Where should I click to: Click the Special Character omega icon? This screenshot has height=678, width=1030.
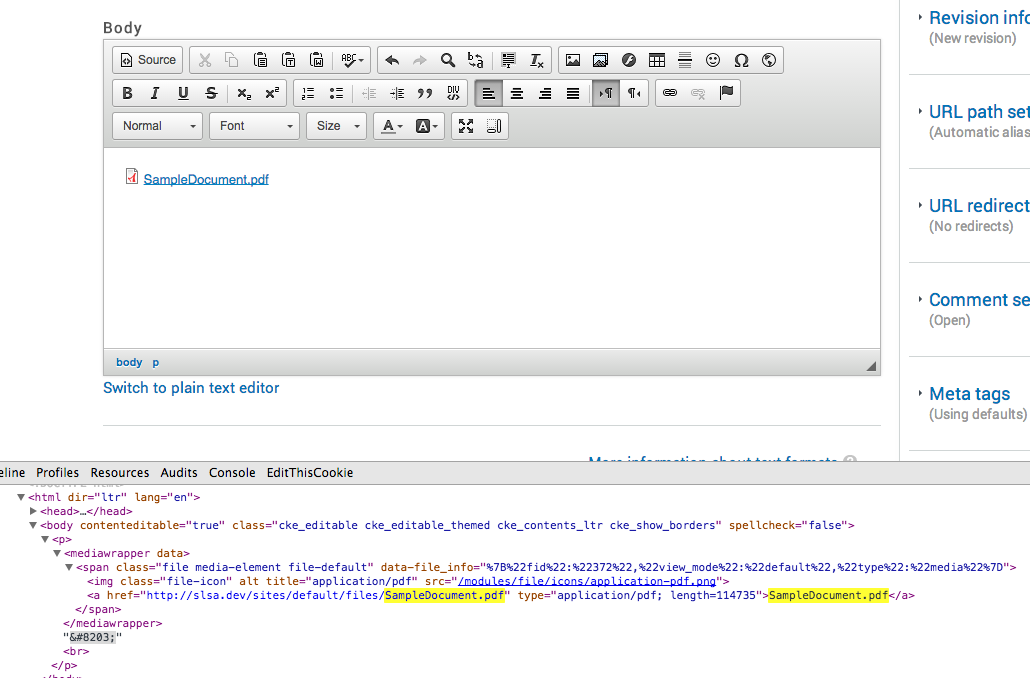pos(741,60)
